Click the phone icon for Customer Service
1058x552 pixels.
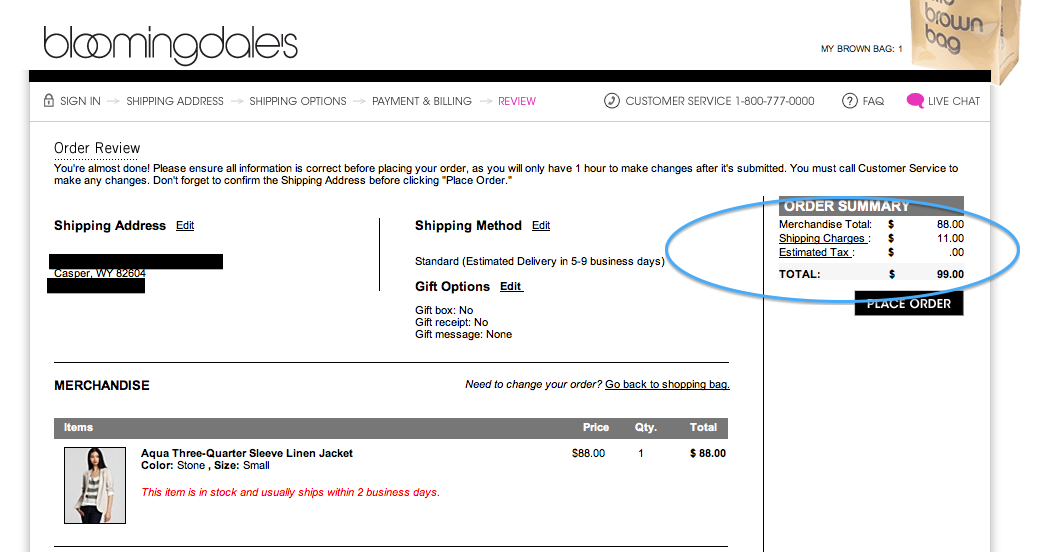click(x=612, y=101)
